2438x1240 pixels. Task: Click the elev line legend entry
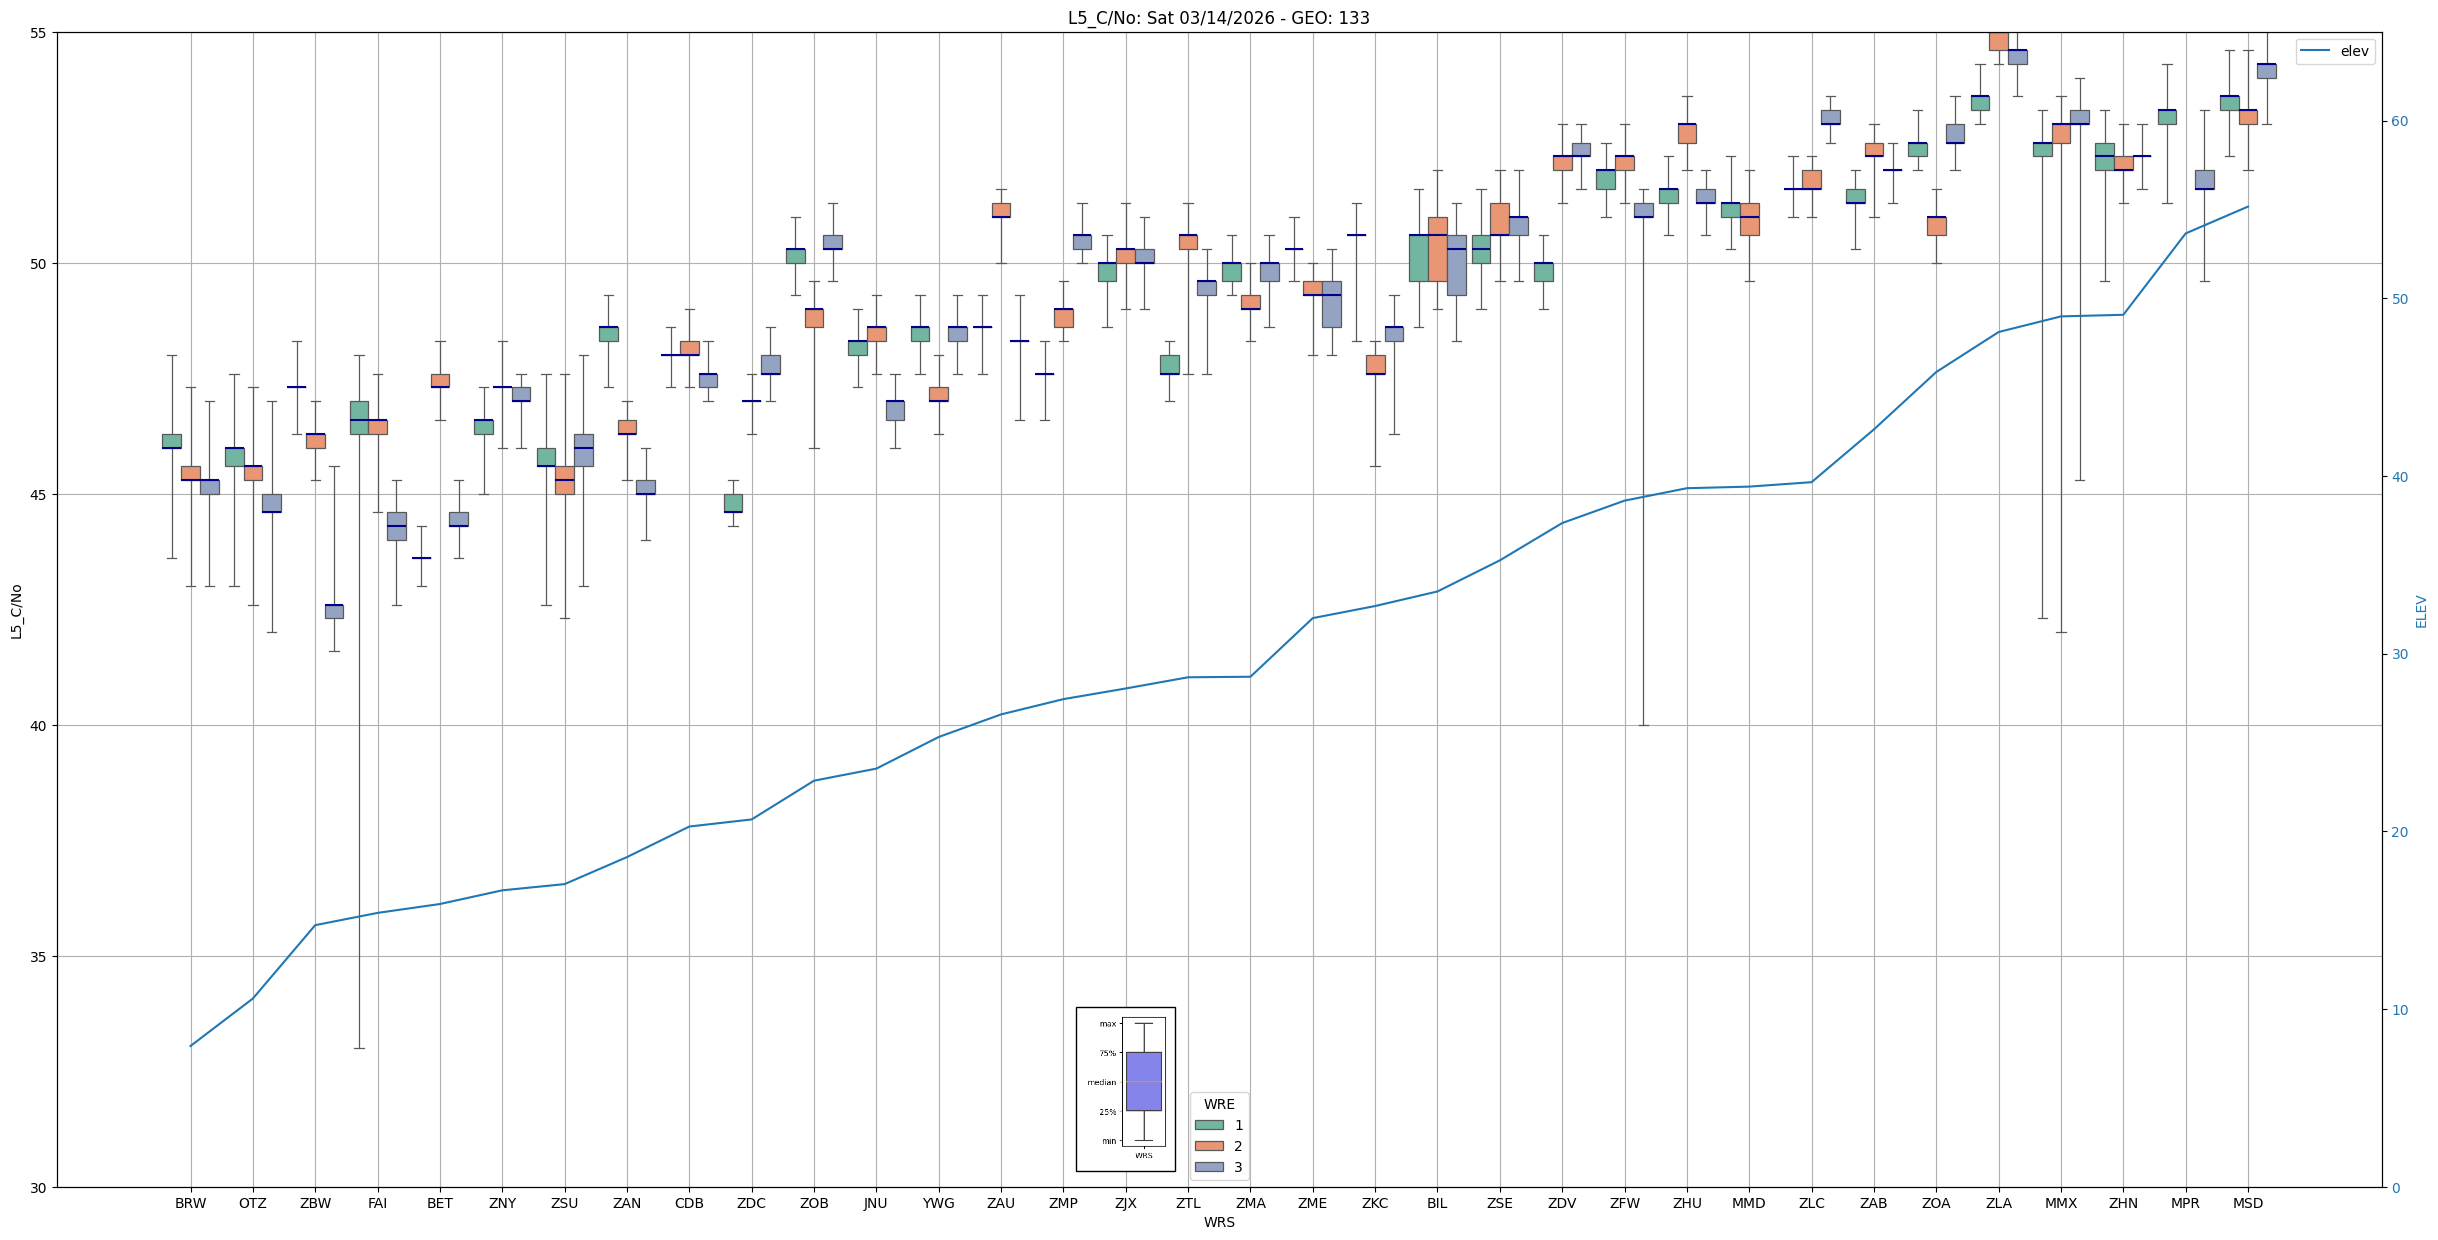click(x=2334, y=51)
